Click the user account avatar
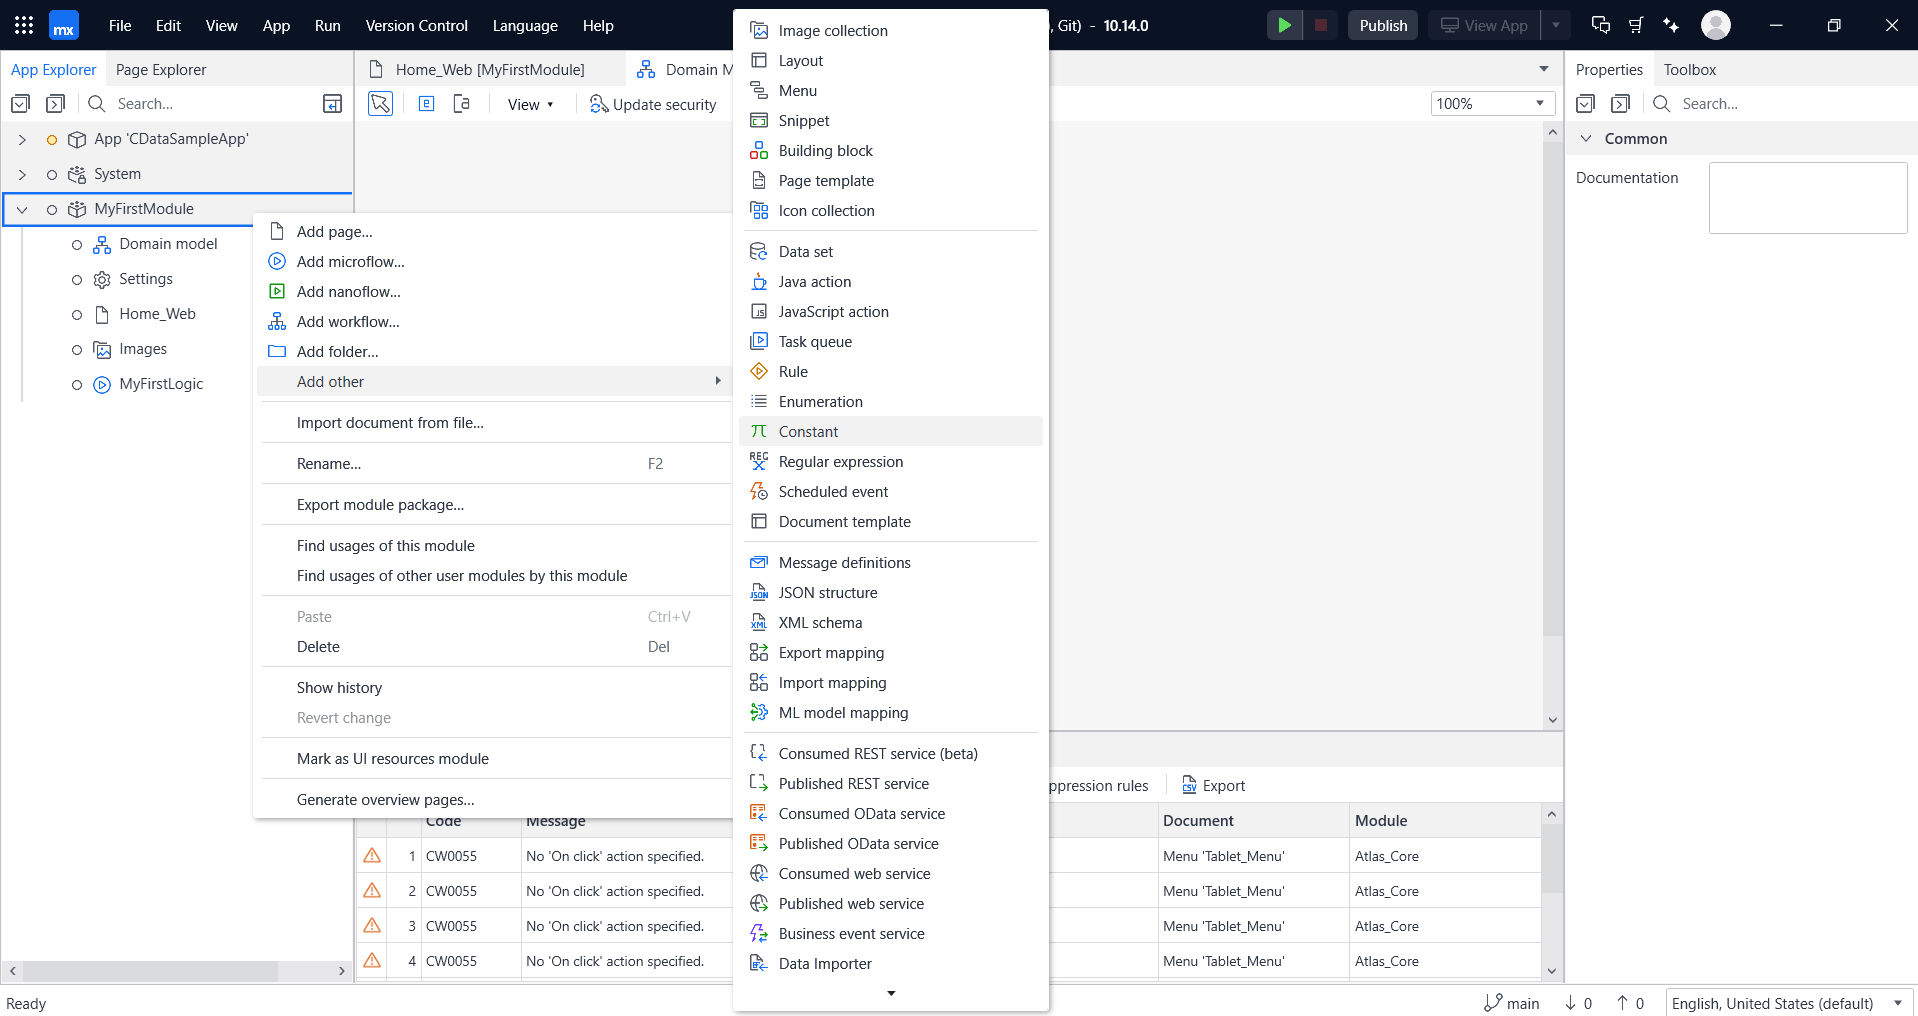This screenshot has width=1918, height=1016. click(1715, 25)
